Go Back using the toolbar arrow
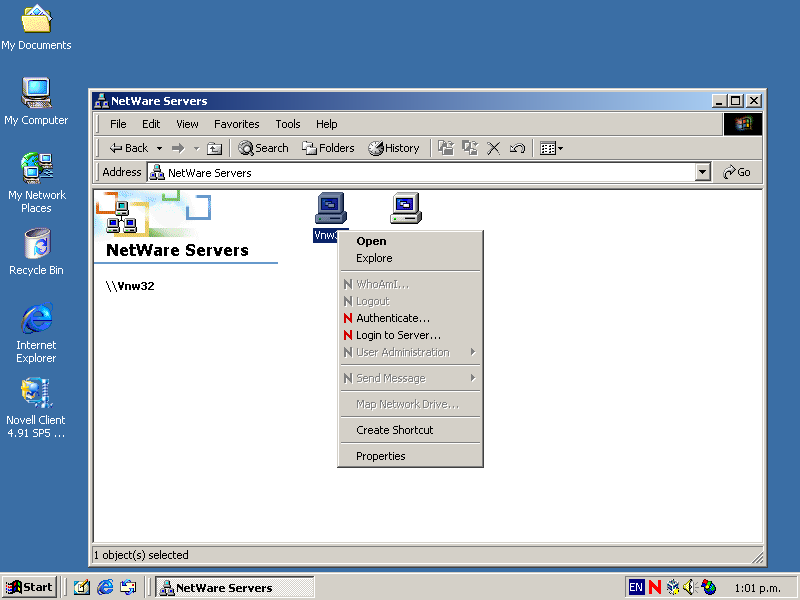The height and width of the screenshot is (600, 800). (128, 148)
